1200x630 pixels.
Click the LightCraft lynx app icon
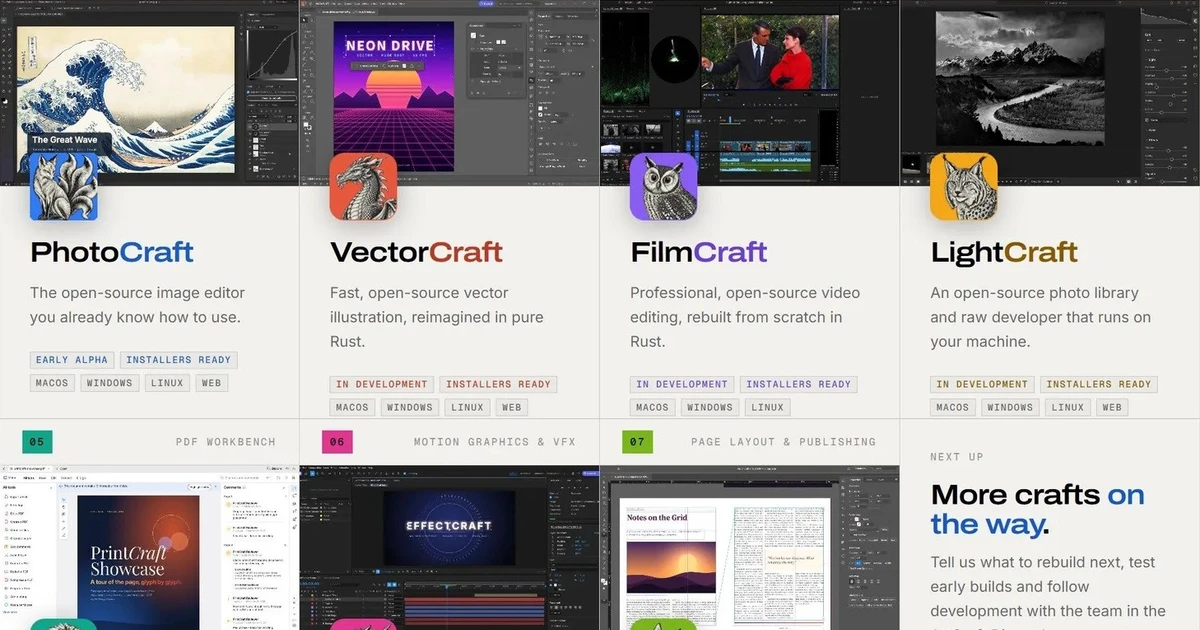tap(963, 186)
